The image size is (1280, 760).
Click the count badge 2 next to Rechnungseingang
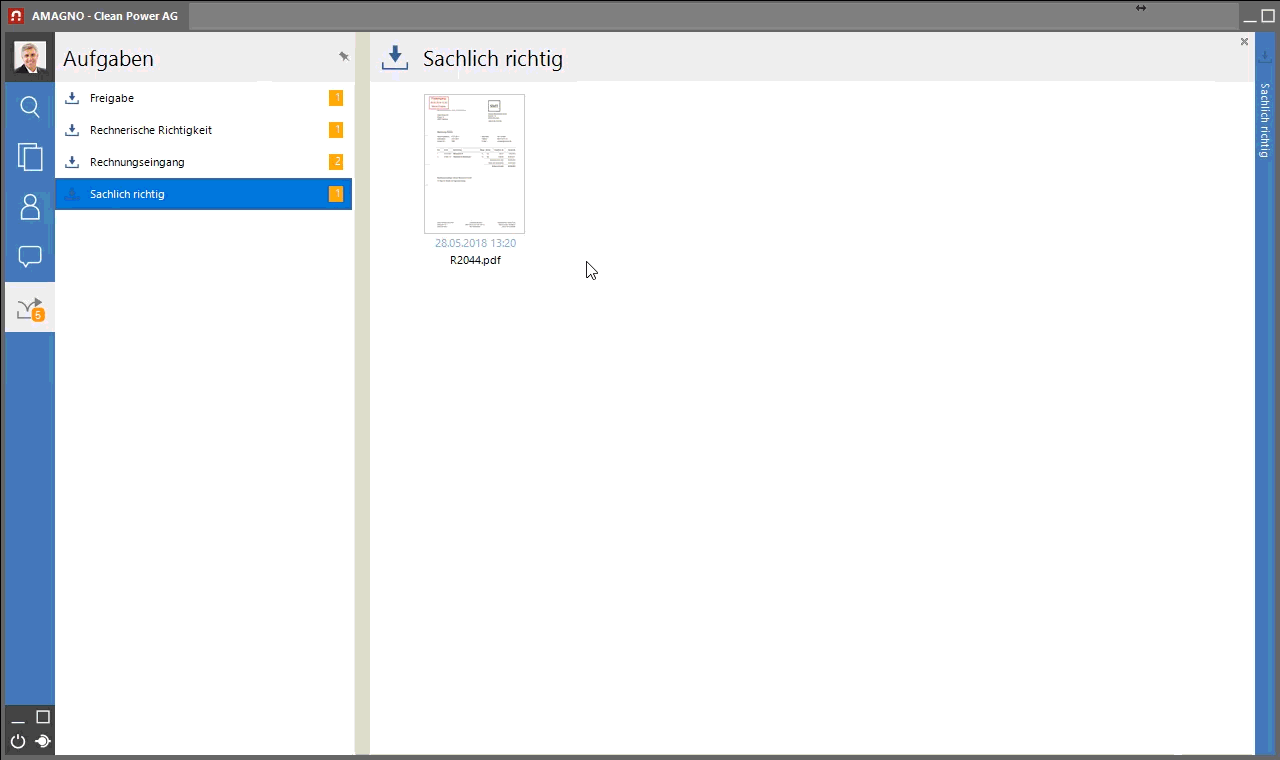coord(336,162)
